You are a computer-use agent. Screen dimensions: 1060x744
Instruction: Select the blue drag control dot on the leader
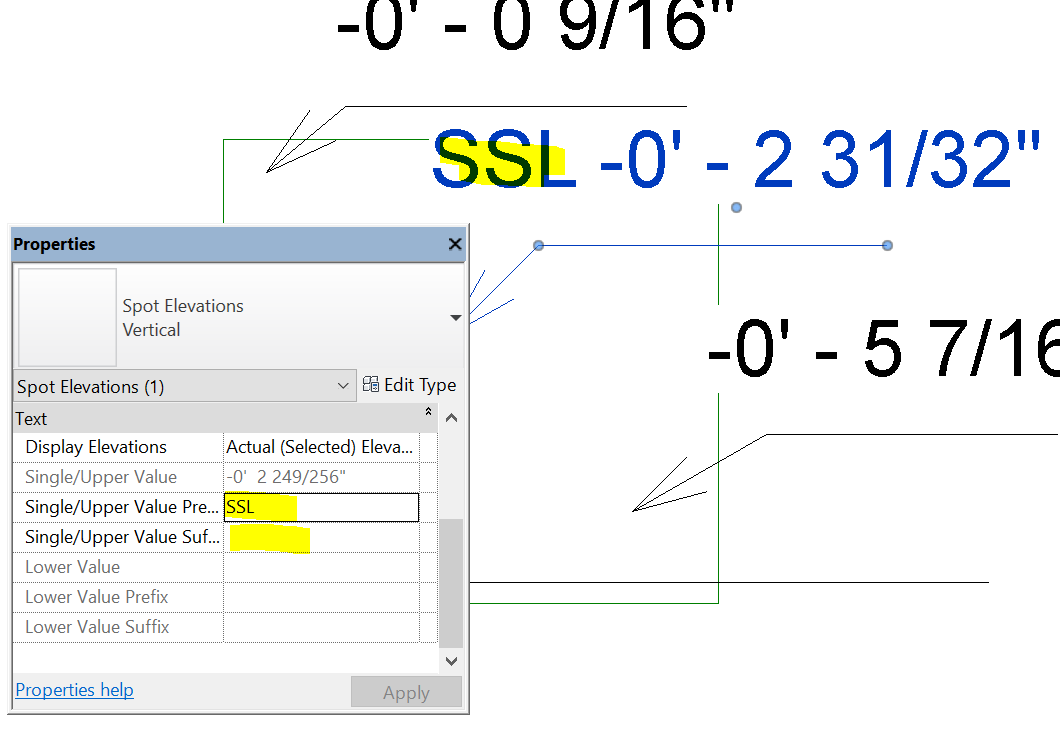click(x=537, y=245)
